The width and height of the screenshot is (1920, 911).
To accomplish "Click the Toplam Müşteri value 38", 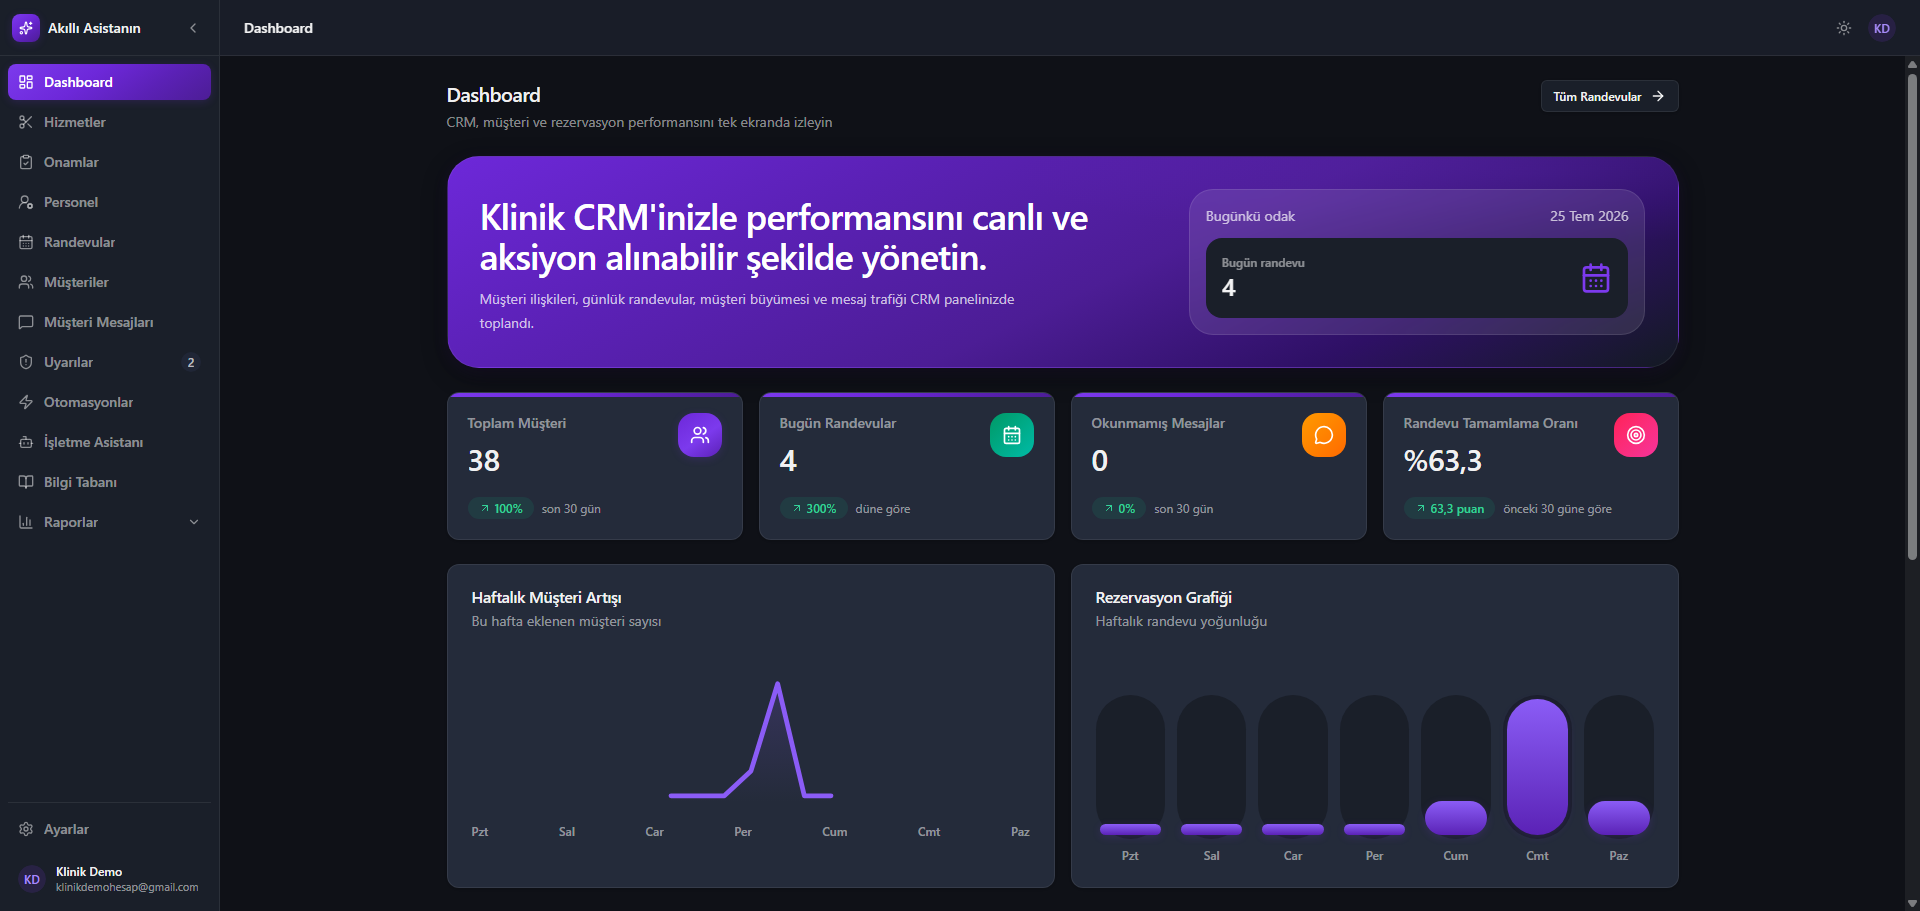I will point(484,461).
